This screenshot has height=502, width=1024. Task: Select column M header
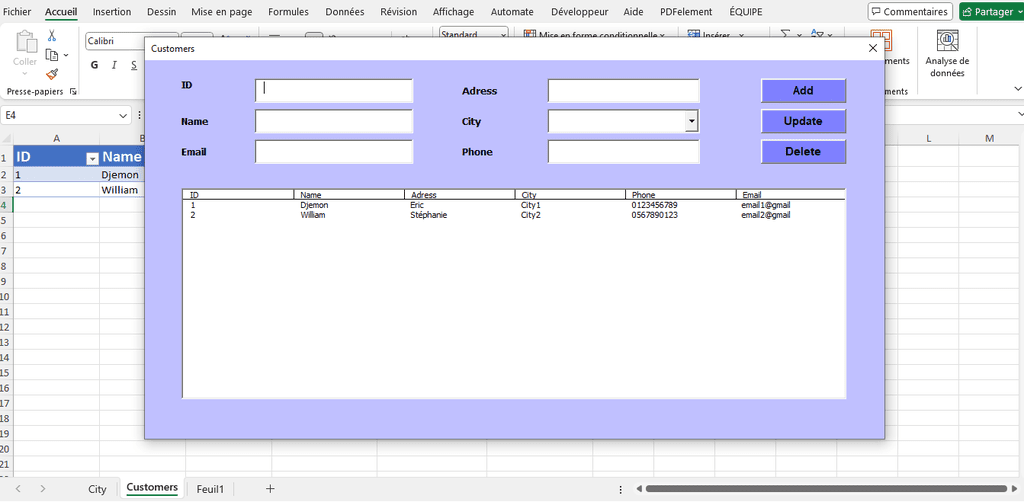click(x=989, y=138)
